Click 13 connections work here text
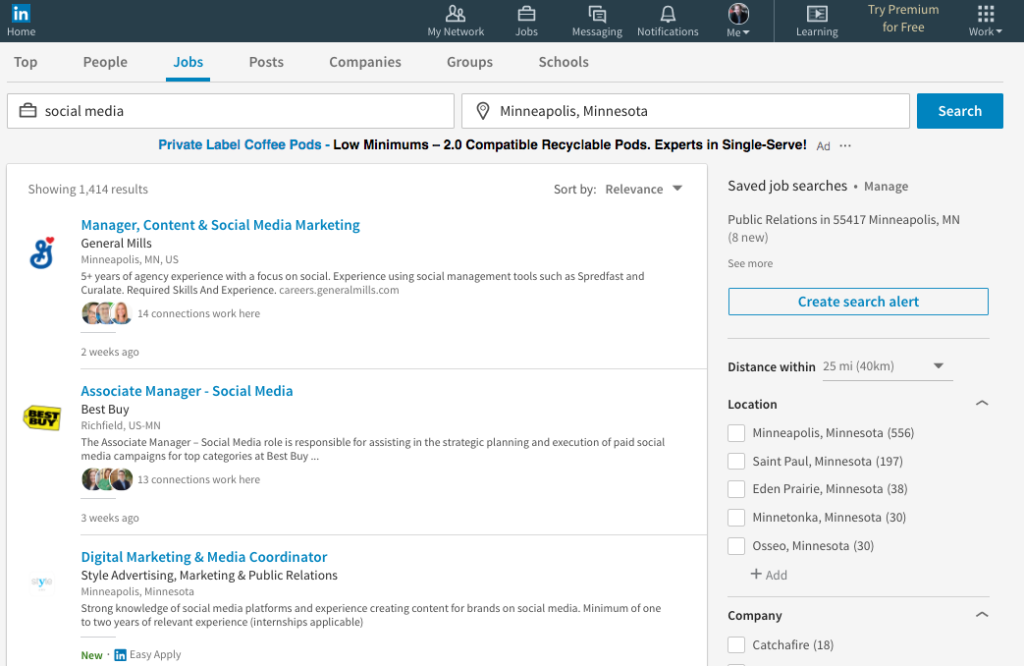 pyautogui.click(x=199, y=479)
